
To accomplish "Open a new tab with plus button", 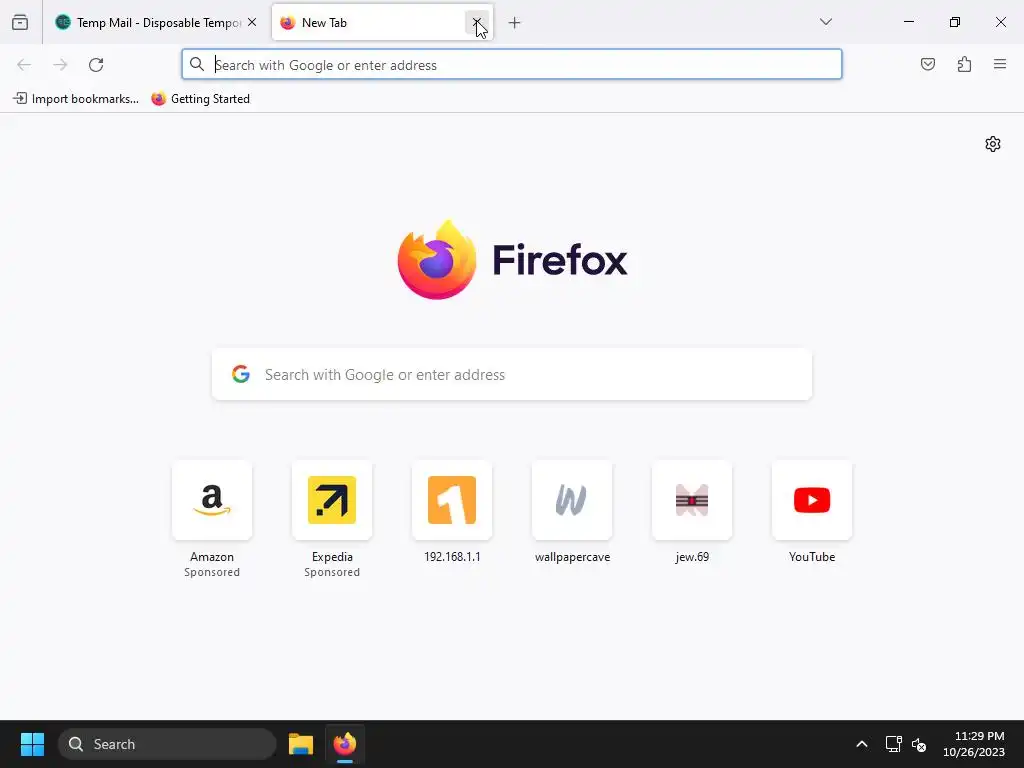I will pos(515,23).
